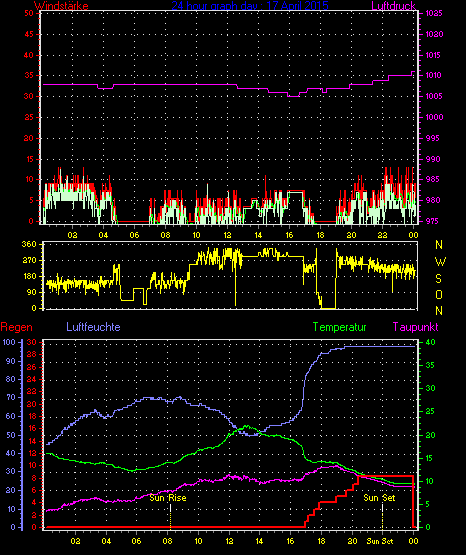This screenshot has height=555, width=466.
Task: Click the 'W' compass direction label
Action: coord(440,262)
